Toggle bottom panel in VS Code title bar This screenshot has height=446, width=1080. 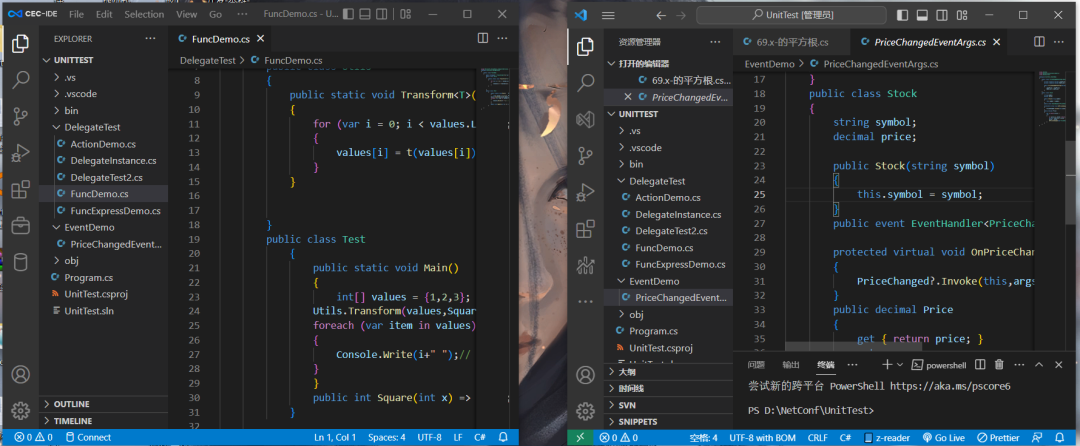point(921,15)
